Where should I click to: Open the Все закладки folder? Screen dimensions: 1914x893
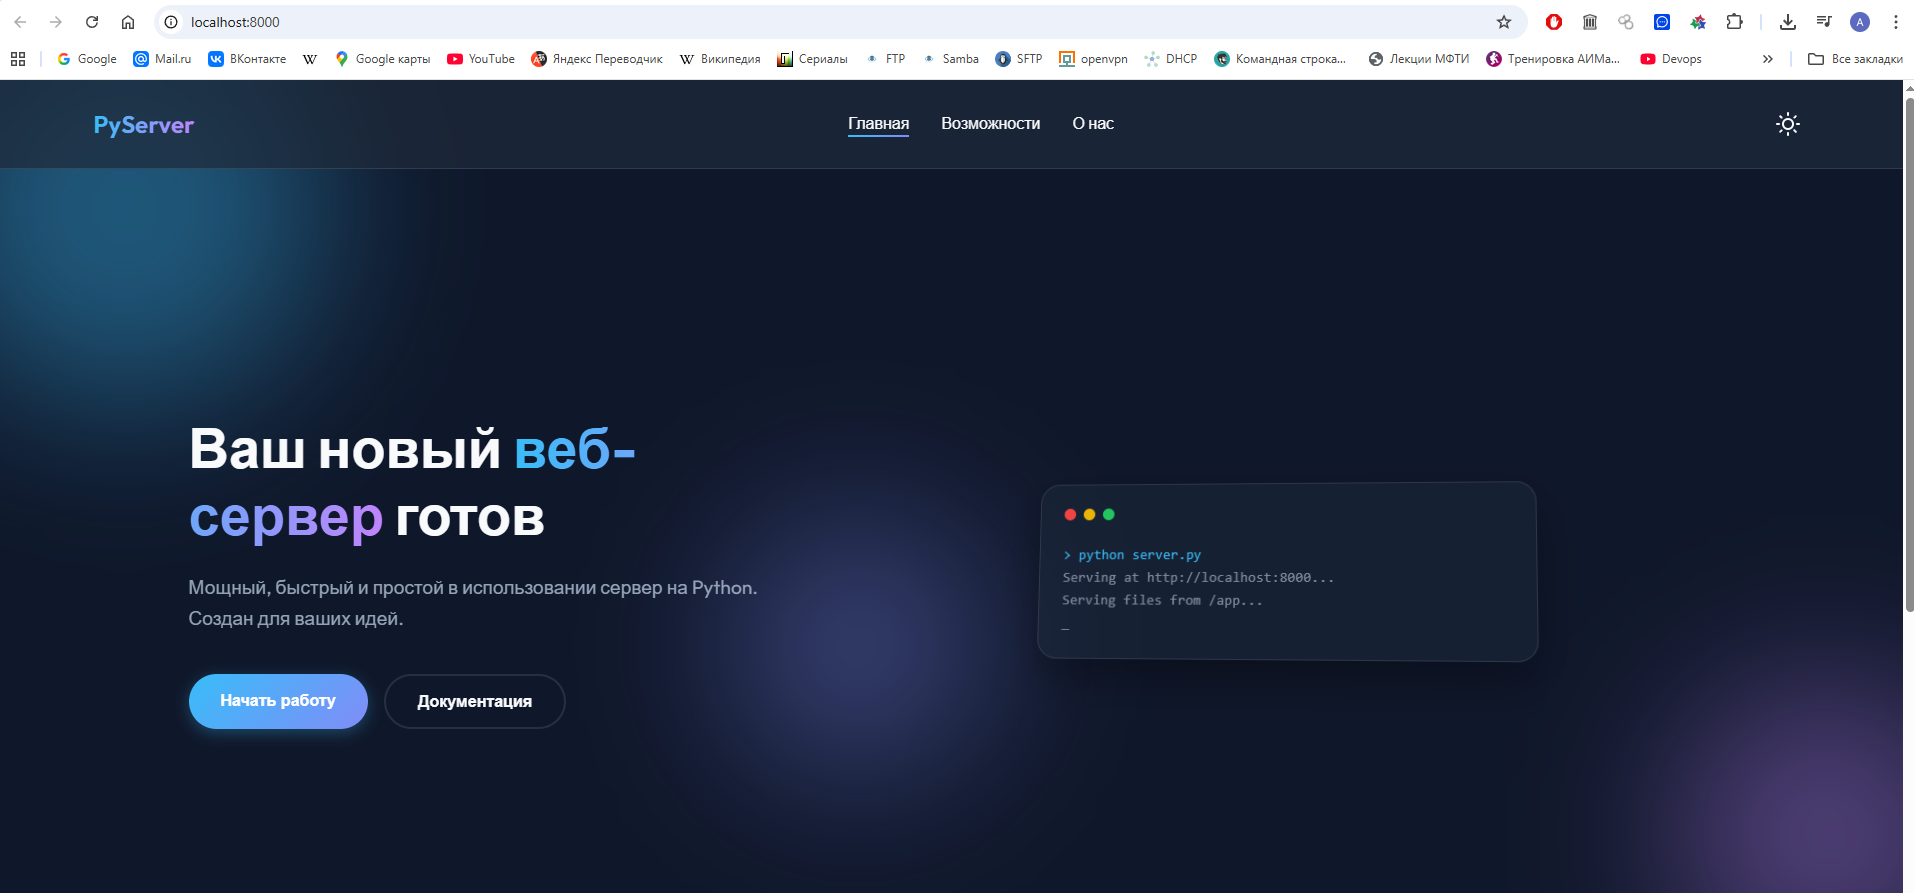pyautogui.click(x=1855, y=59)
